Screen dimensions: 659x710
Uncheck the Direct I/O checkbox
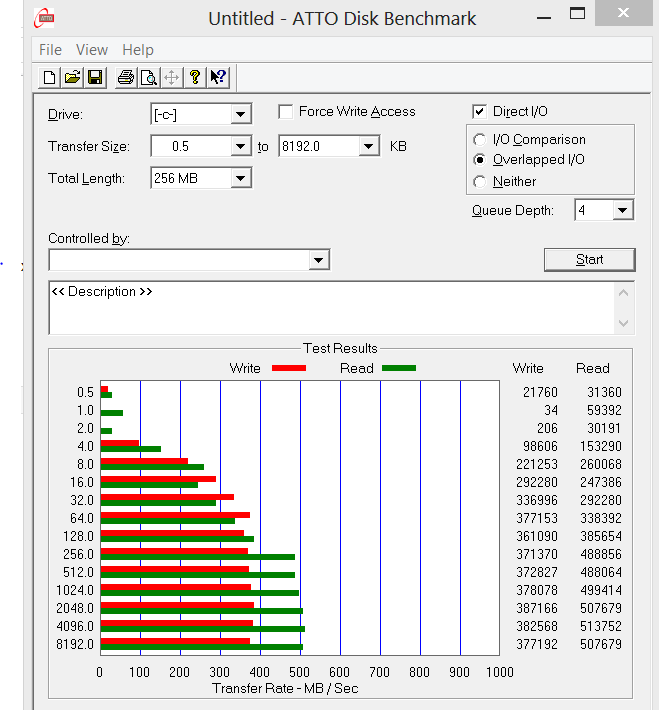click(x=480, y=112)
